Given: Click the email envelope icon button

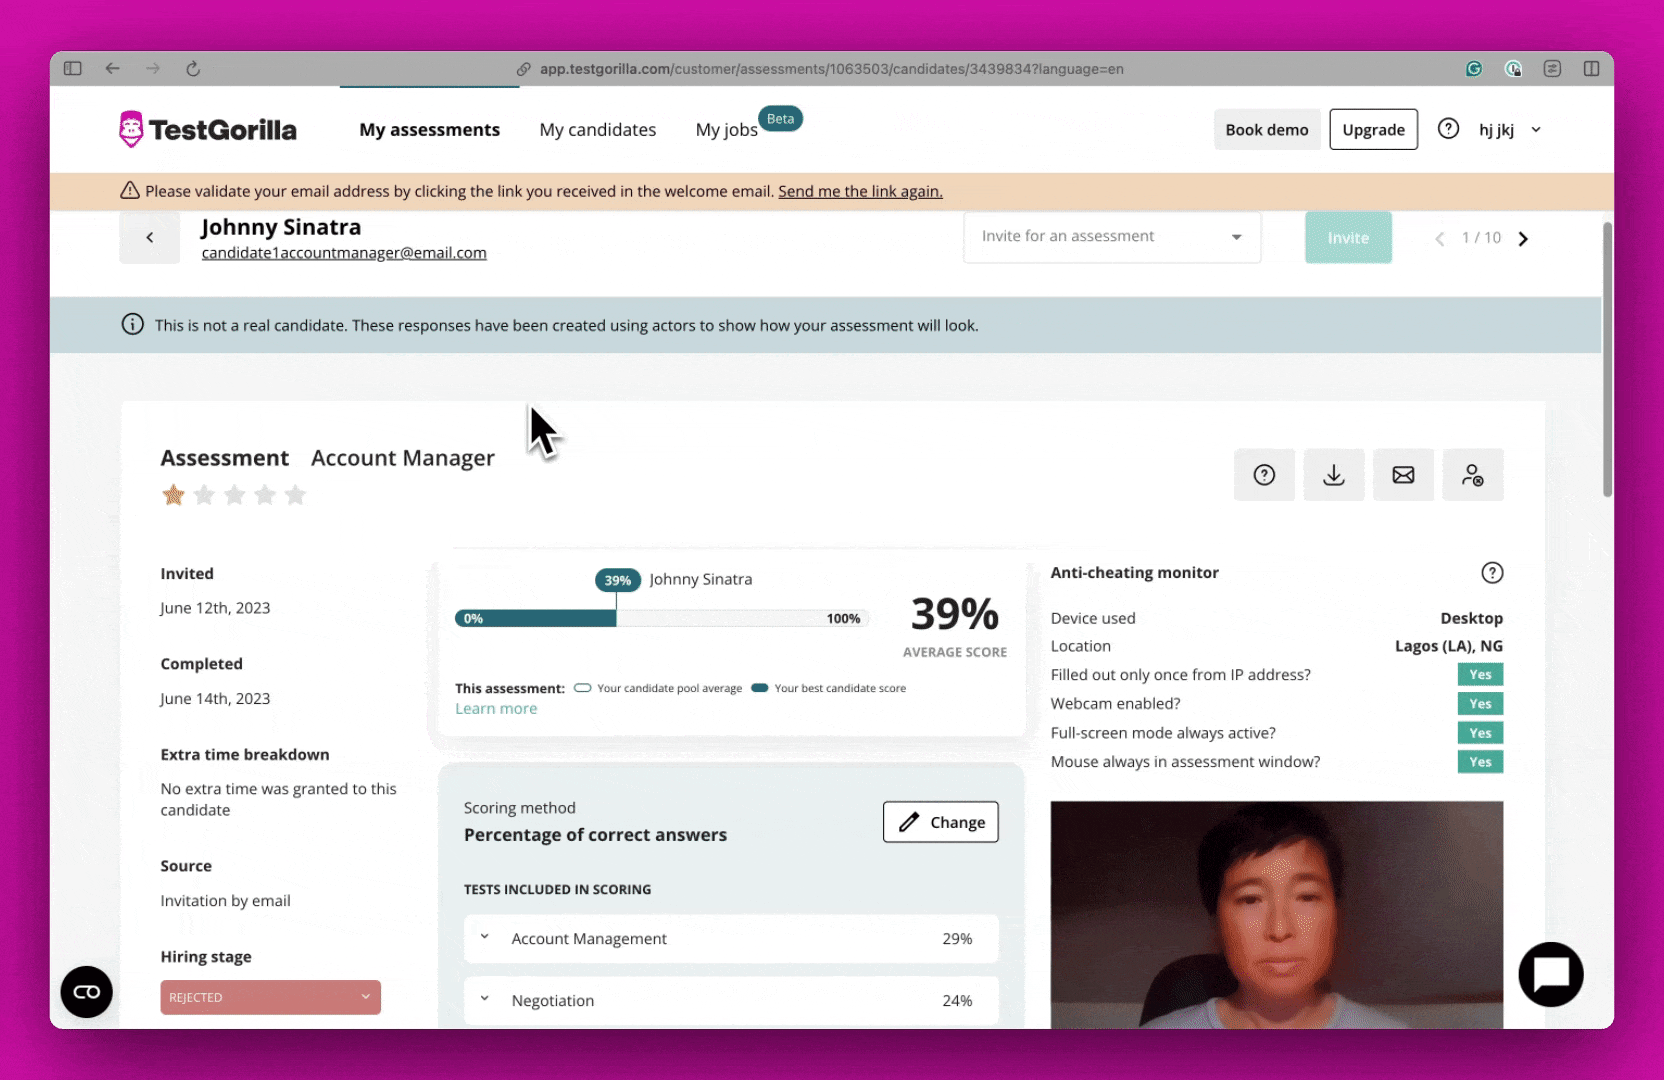Looking at the screenshot, I should (x=1403, y=475).
